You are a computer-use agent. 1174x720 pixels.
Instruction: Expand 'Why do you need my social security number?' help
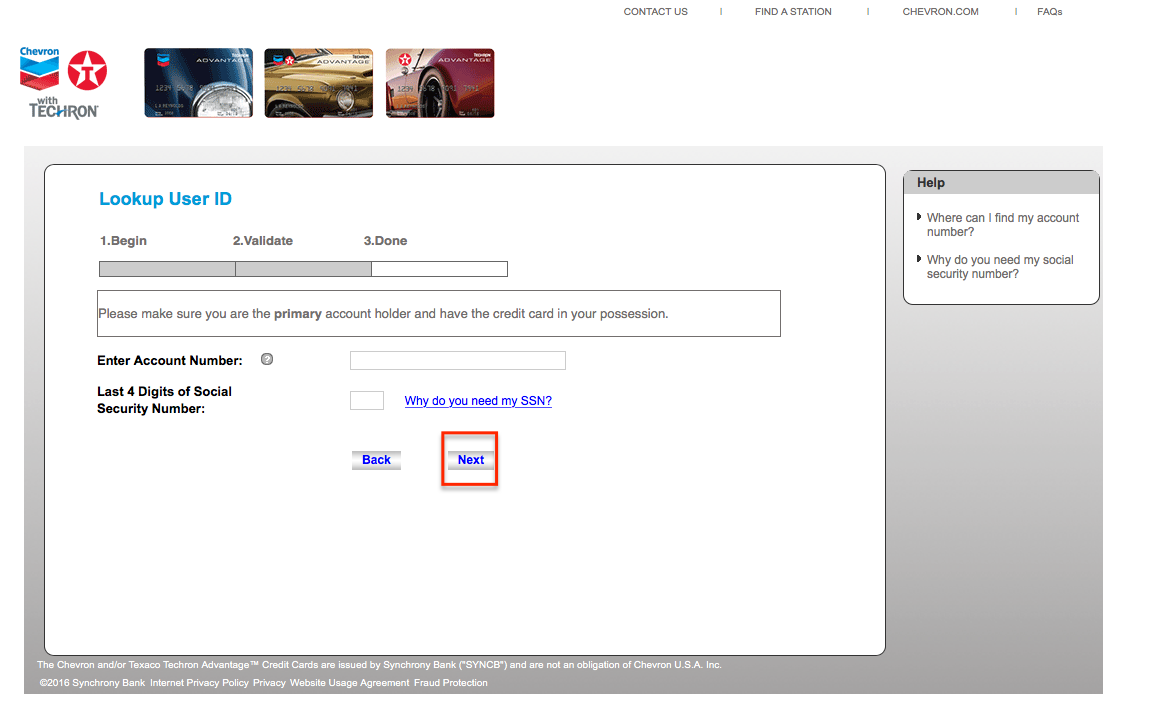point(999,267)
